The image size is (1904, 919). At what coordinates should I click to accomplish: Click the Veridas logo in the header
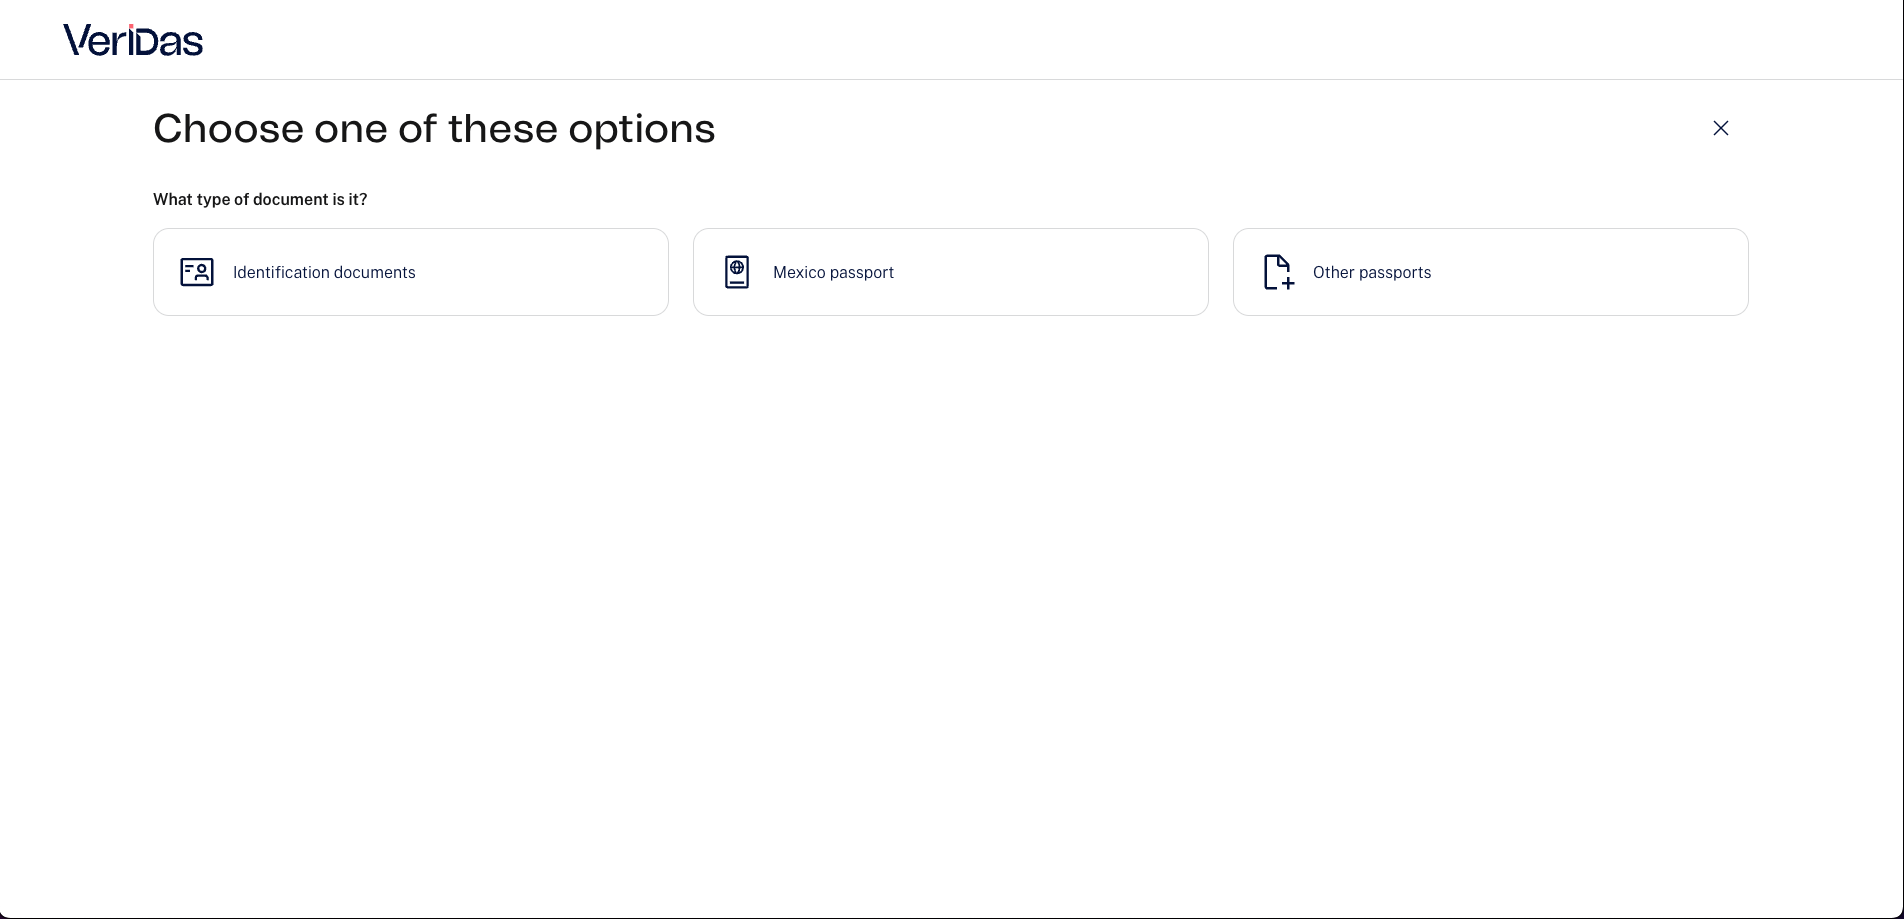point(133,40)
